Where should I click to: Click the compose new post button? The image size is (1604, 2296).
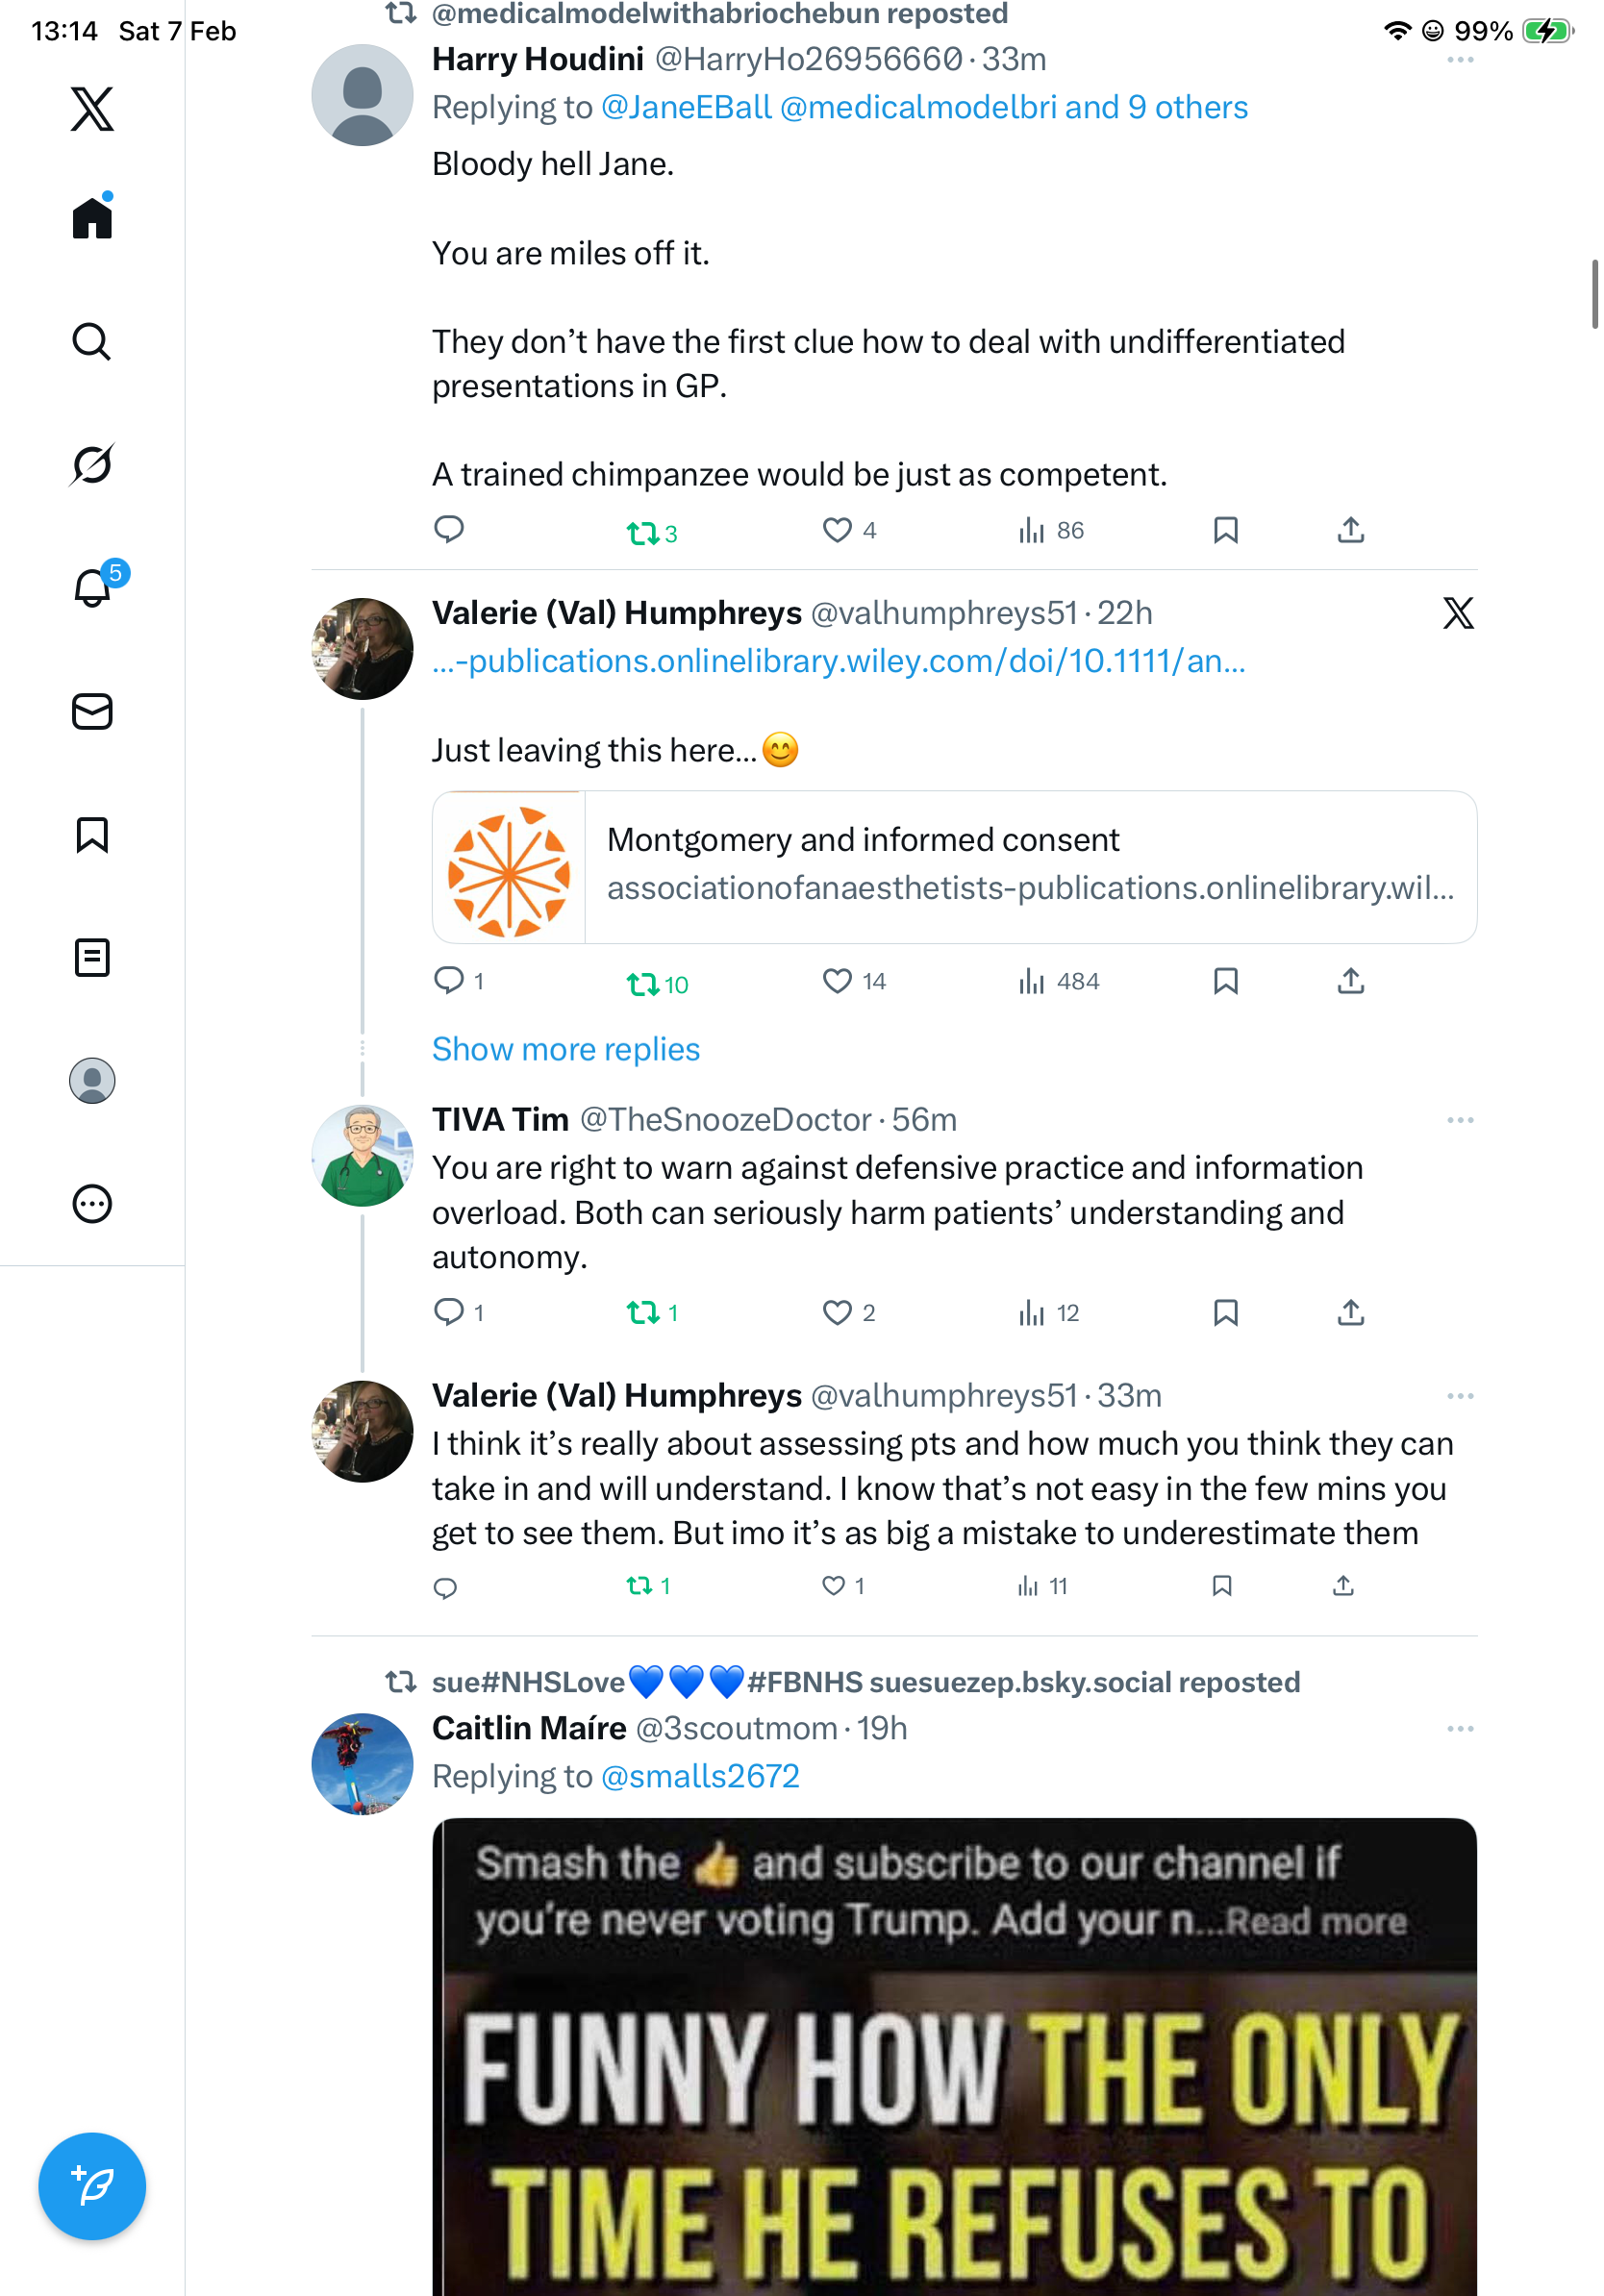point(92,2185)
